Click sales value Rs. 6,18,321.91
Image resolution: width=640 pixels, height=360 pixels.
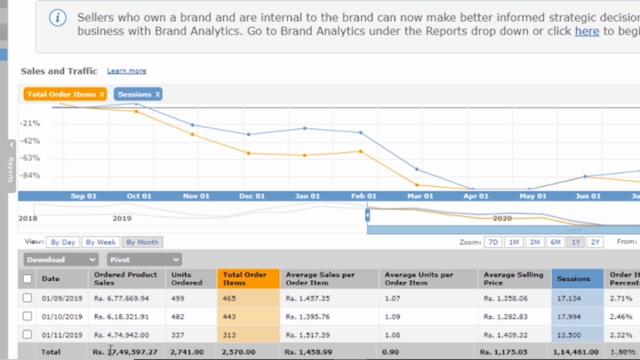121,317
